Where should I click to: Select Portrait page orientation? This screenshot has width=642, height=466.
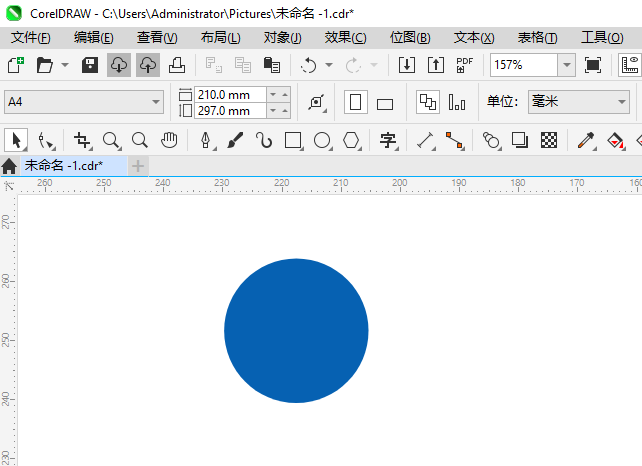pyautogui.click(x=355, y=102)
